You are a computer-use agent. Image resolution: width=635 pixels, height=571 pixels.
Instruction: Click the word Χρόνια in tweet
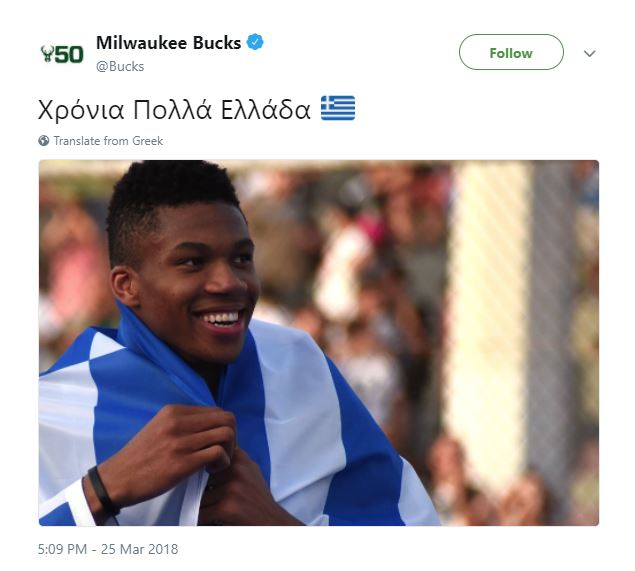pyautogui.click(x=81, y=110)
